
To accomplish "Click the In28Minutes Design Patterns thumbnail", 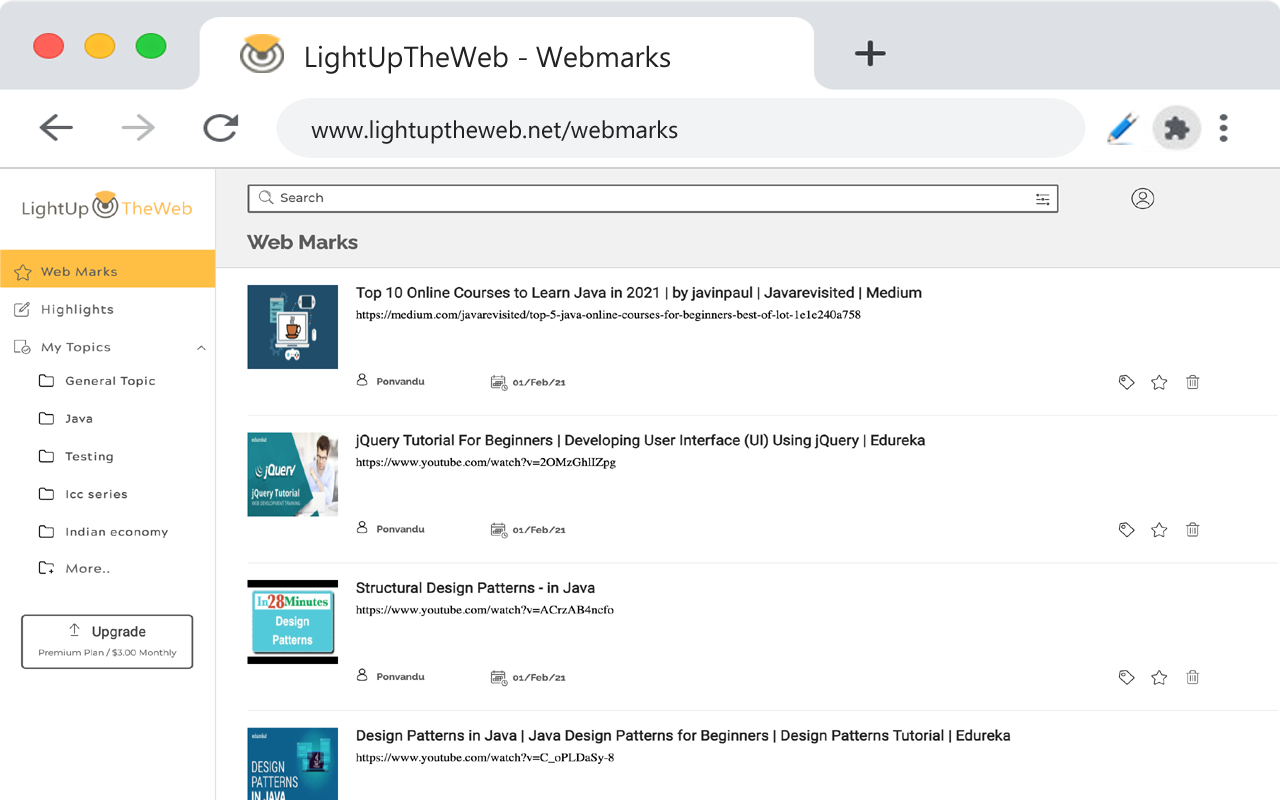I will pos(293,622).
